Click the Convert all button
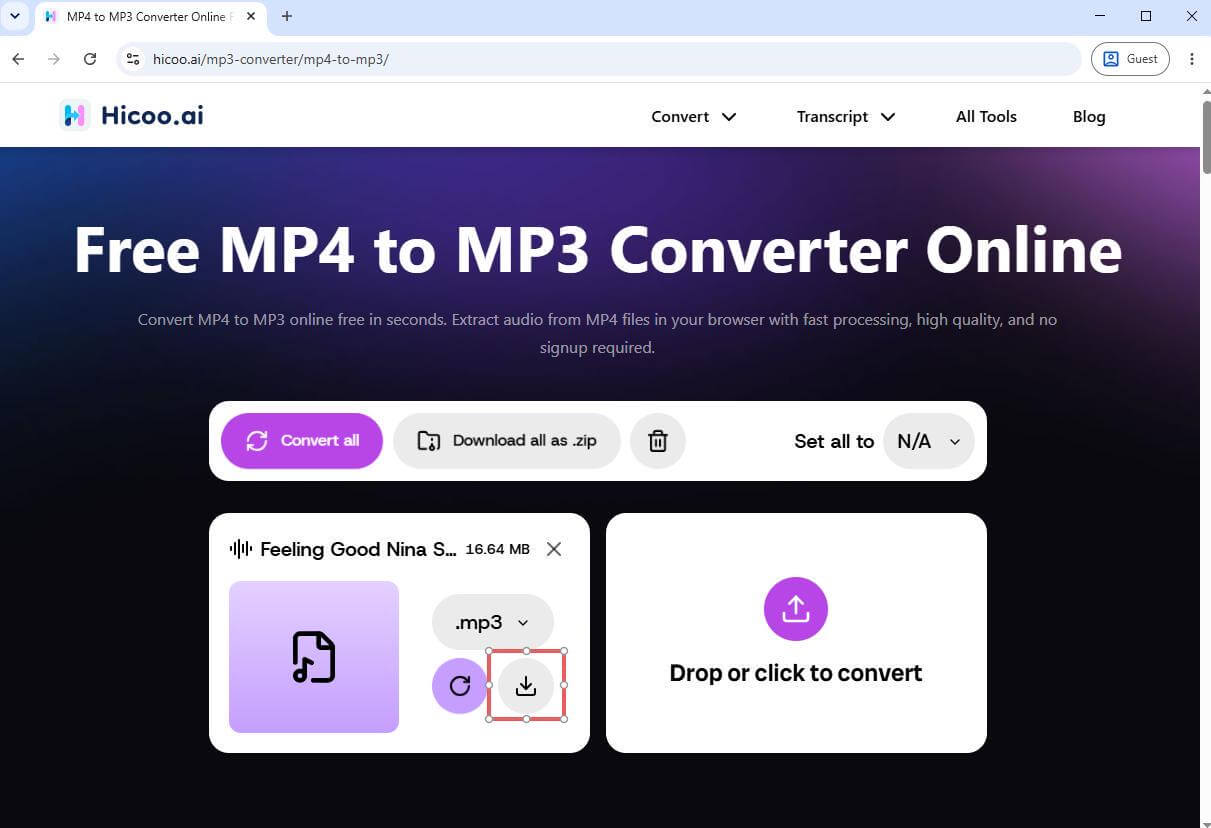 (x=302, y=441)
